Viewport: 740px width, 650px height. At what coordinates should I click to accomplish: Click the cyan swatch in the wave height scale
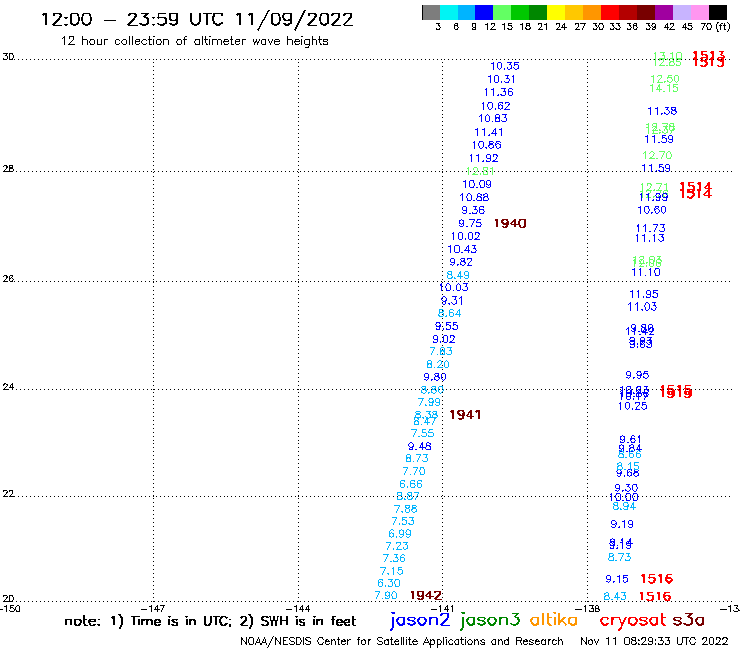pos(449,13)
